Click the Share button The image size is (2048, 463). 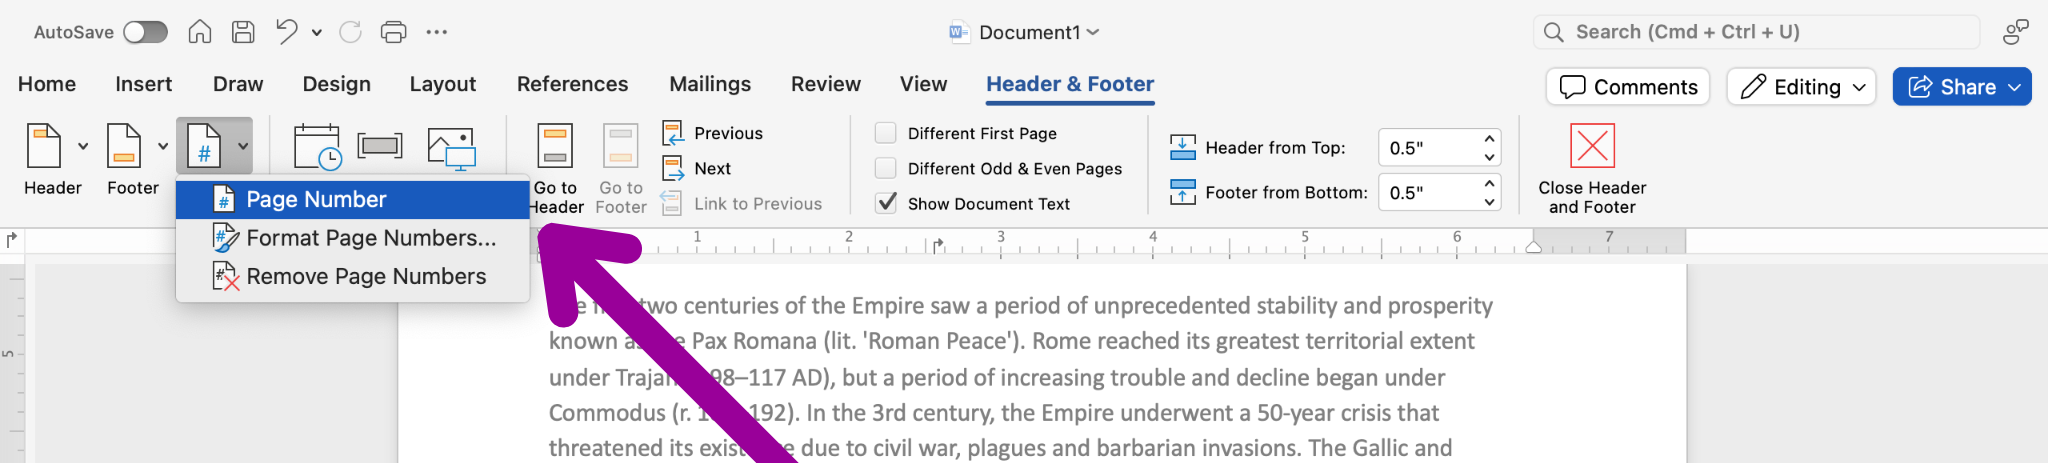click(x=1952, y=87)
